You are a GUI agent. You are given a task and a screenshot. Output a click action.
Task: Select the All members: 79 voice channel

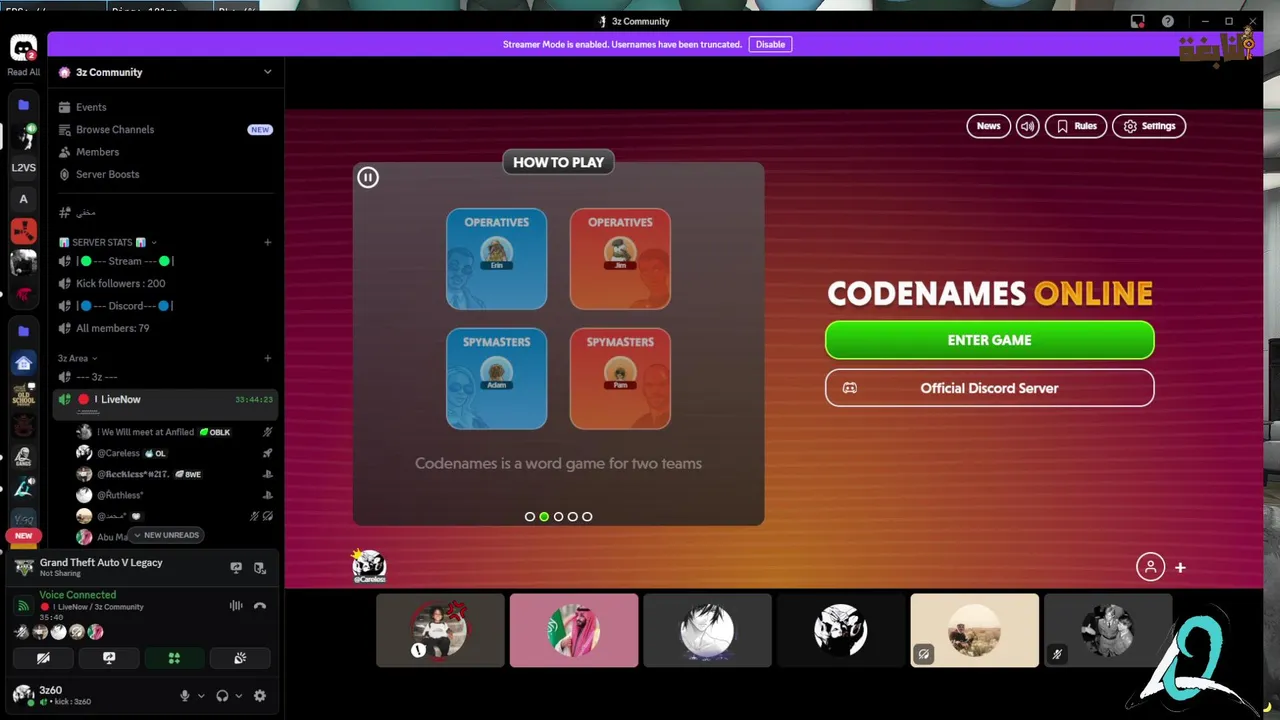(x=165, y=328)
